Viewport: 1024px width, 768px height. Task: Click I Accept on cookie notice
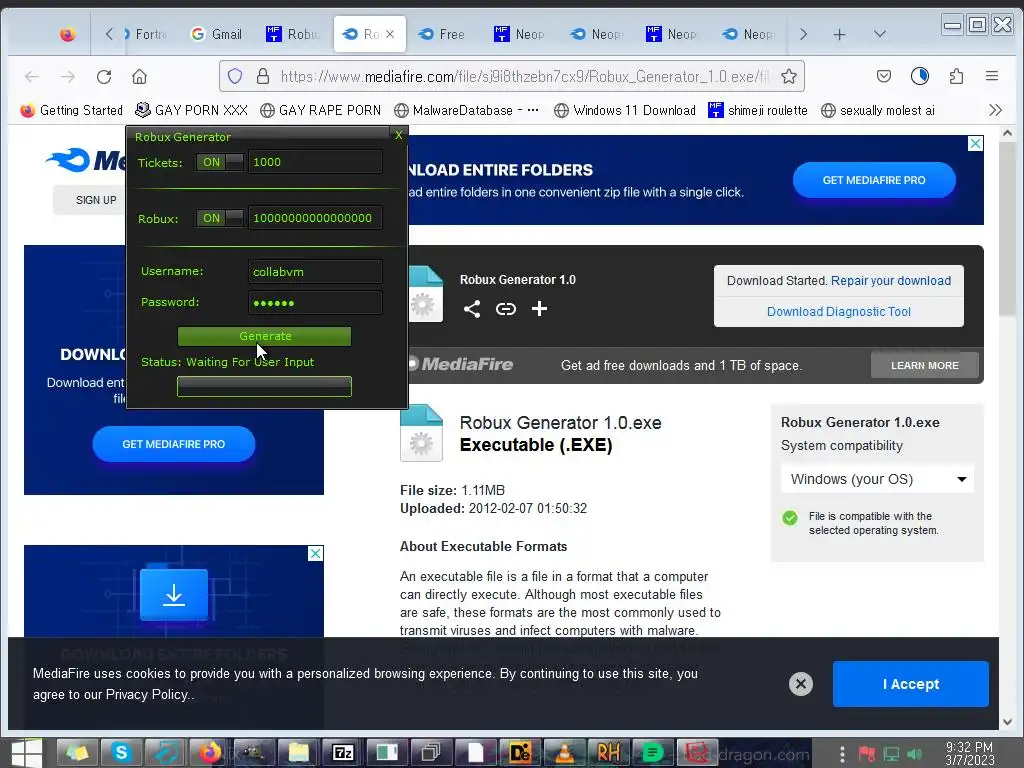910,684
